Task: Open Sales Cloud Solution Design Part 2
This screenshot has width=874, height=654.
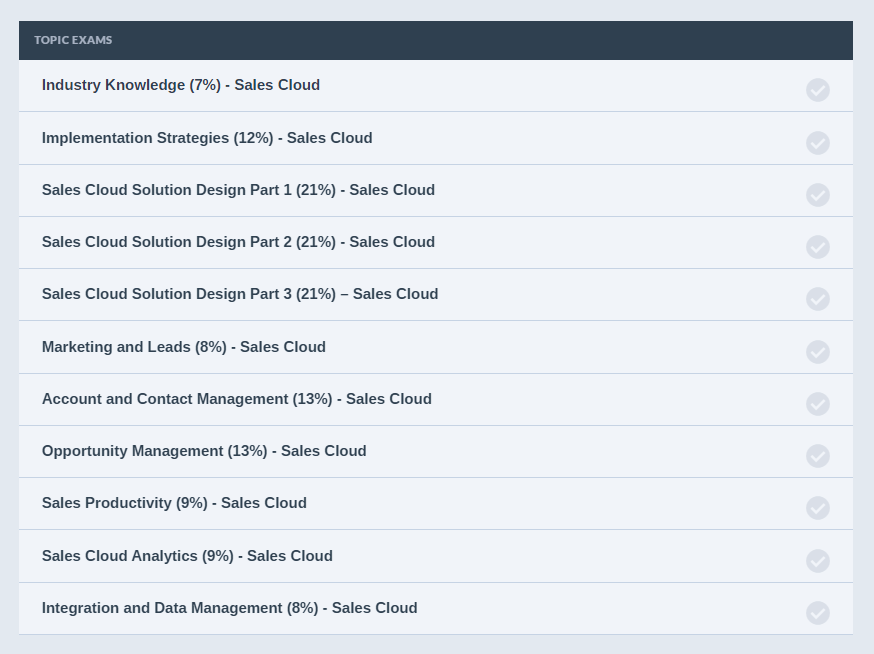Action: click(238, 242)
